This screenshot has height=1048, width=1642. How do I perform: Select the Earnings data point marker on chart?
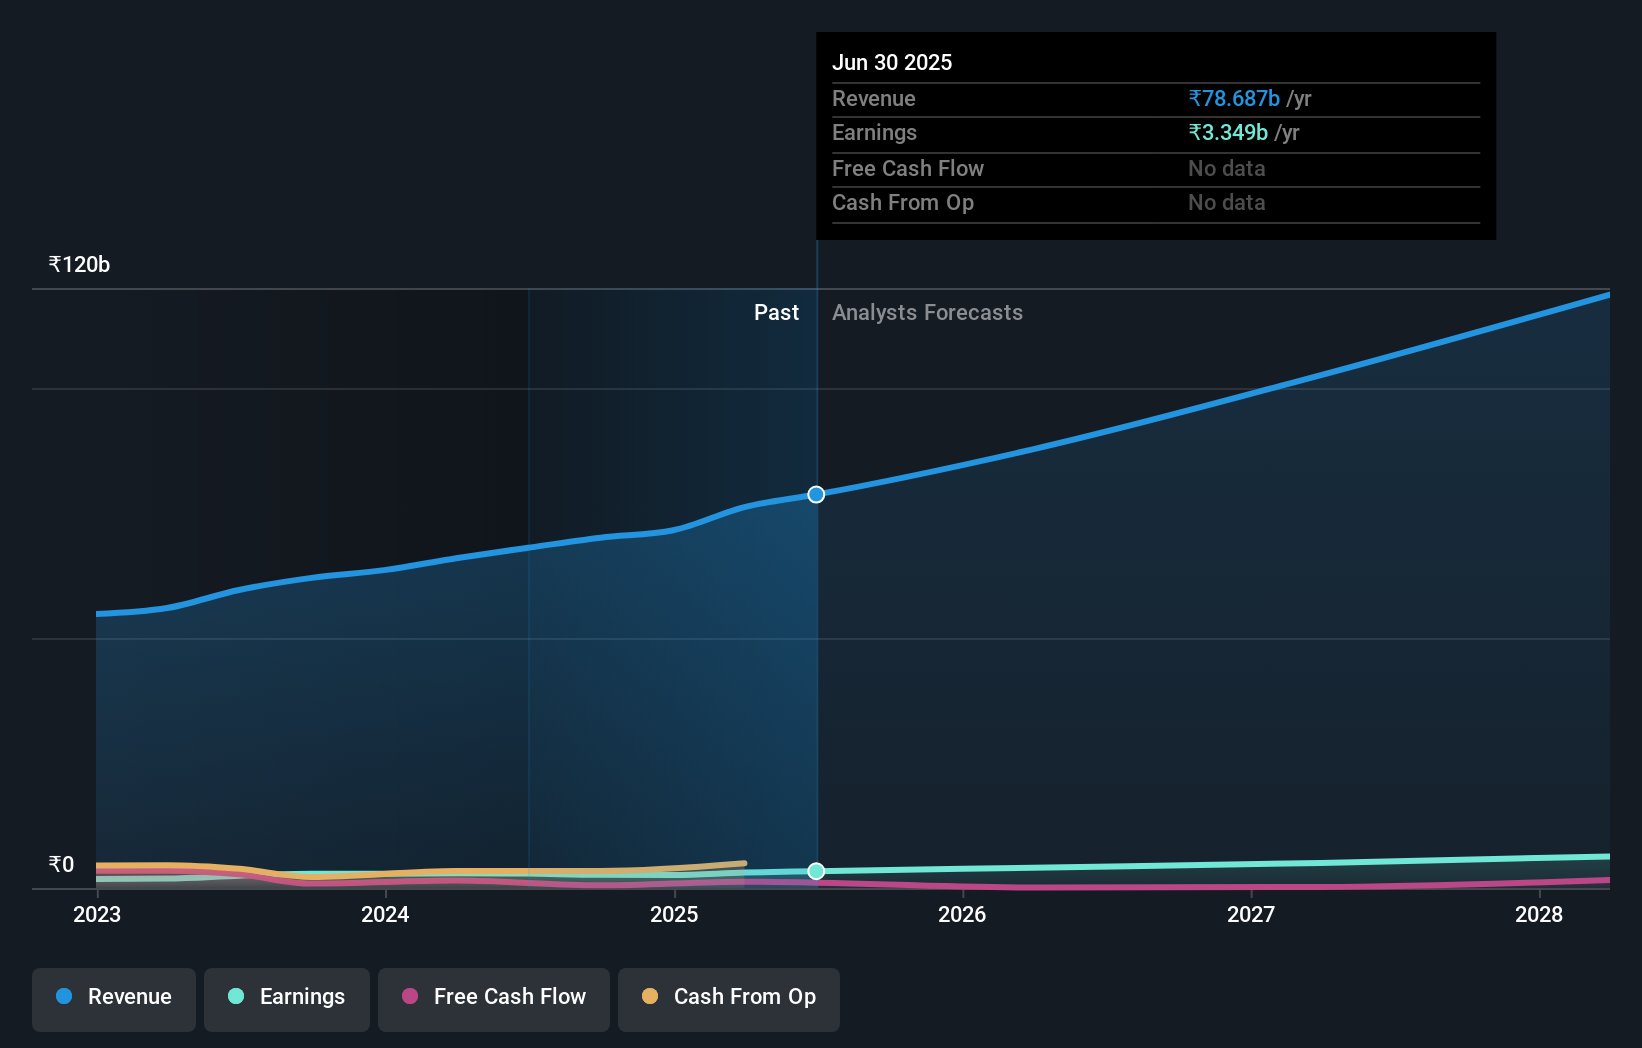[816, 871]
